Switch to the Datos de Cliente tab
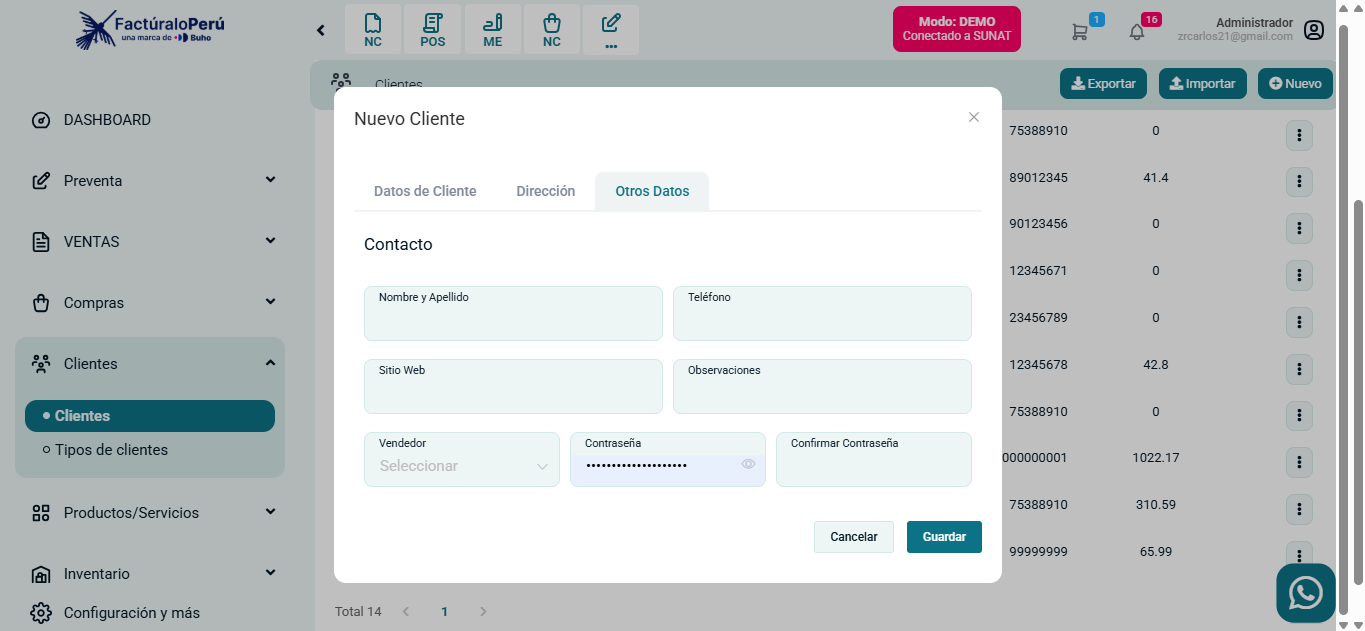 pos(425,191)
